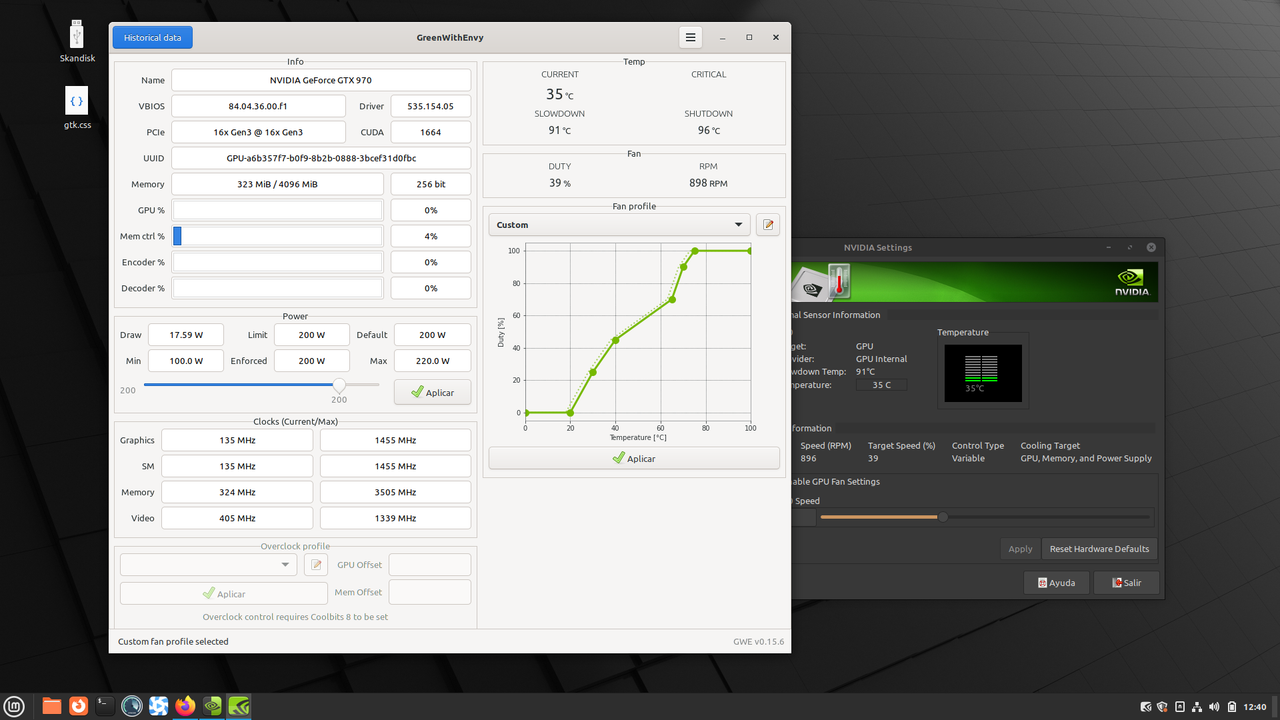This screenshot has height=720, width=1280.
Task: Click the GWE v0.15.6 version label
Action: point(758,642)
